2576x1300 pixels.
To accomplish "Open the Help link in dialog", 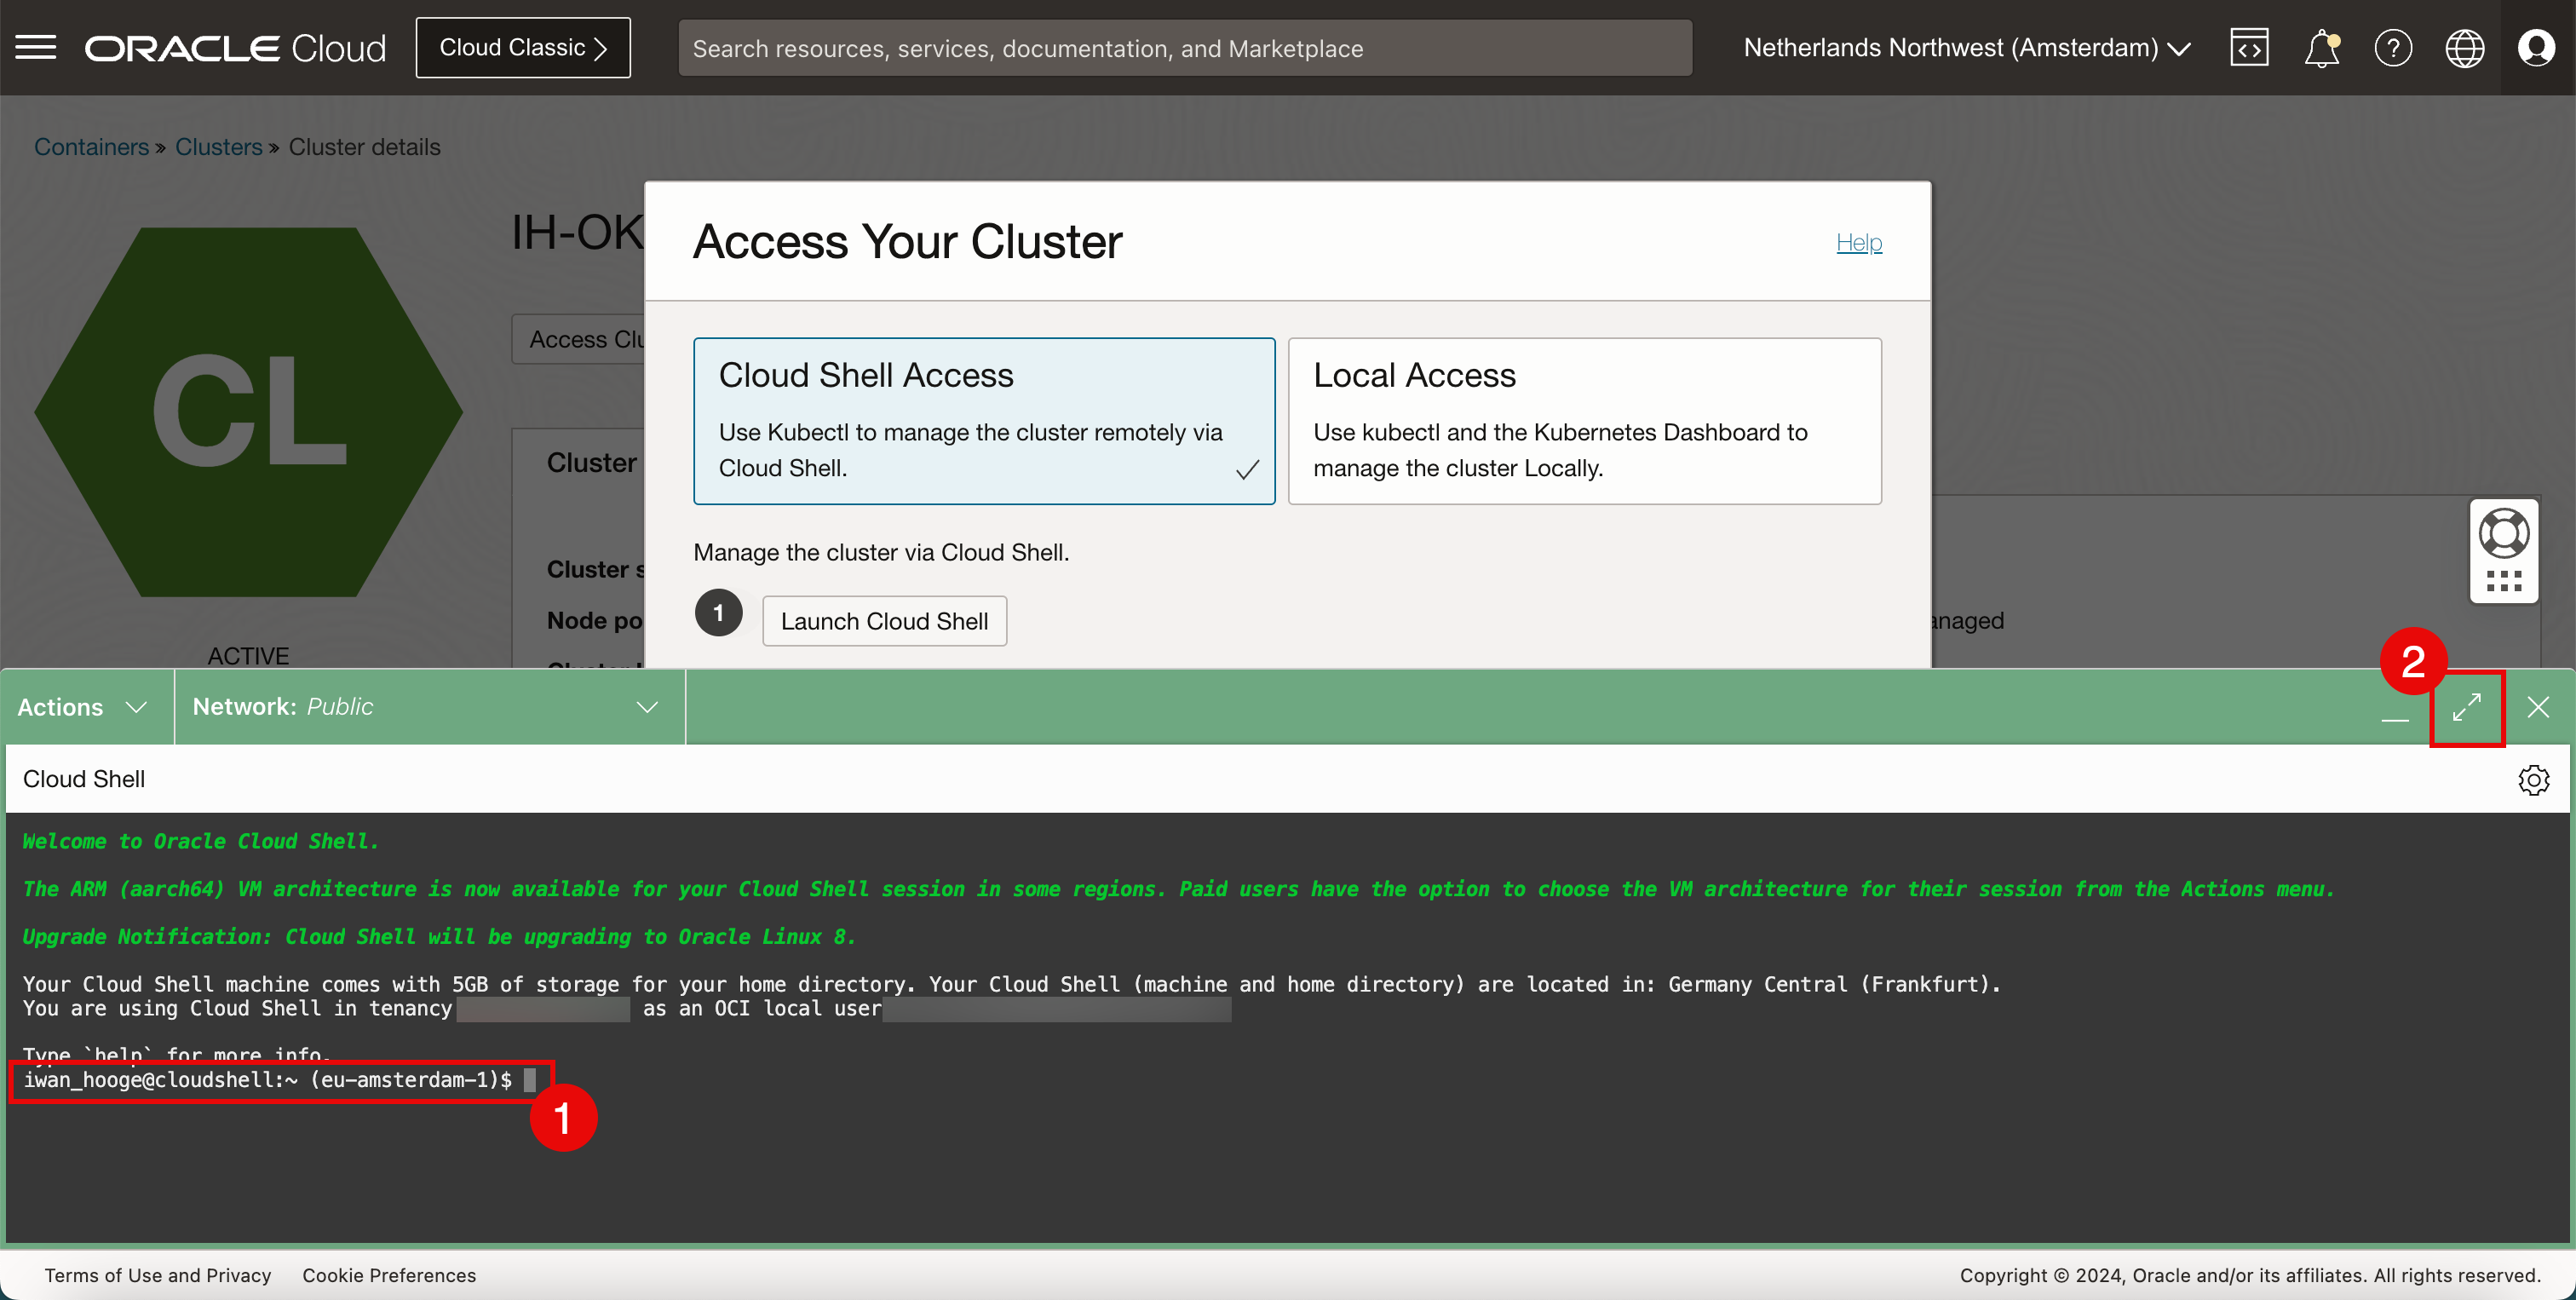I will point(1858,242).
